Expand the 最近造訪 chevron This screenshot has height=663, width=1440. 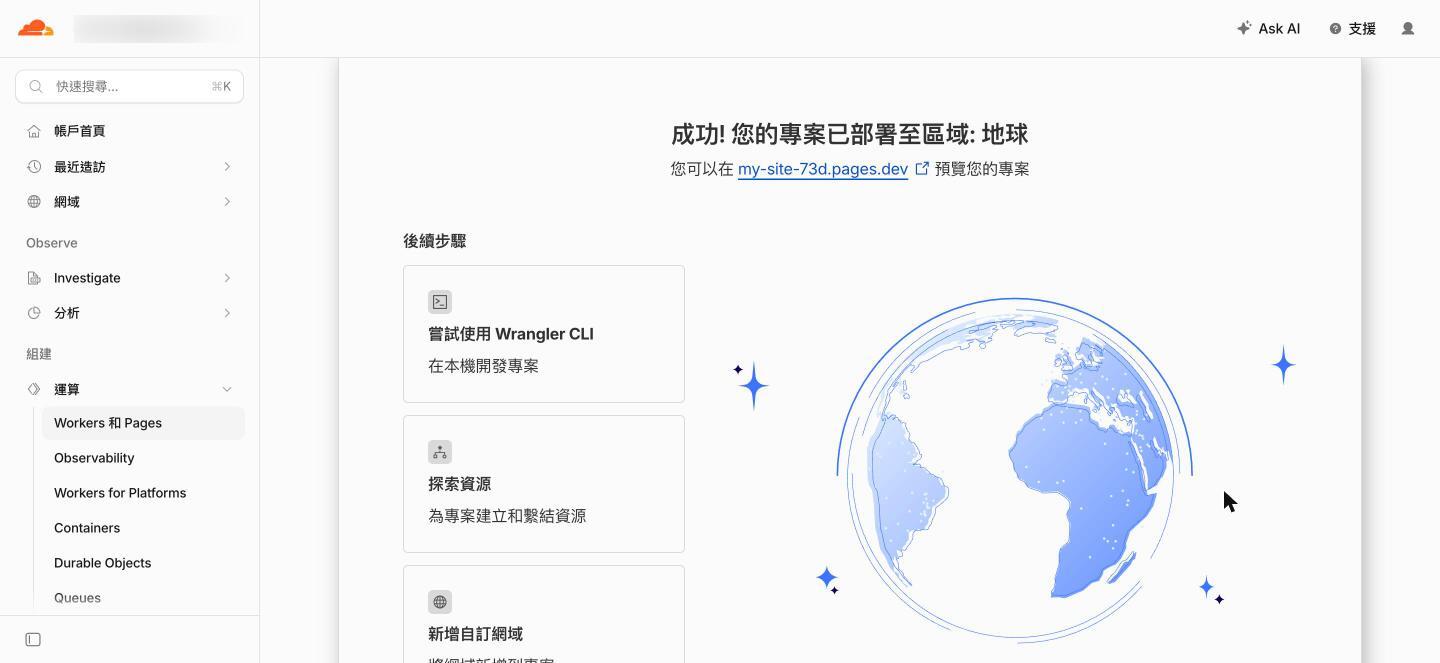227,166
